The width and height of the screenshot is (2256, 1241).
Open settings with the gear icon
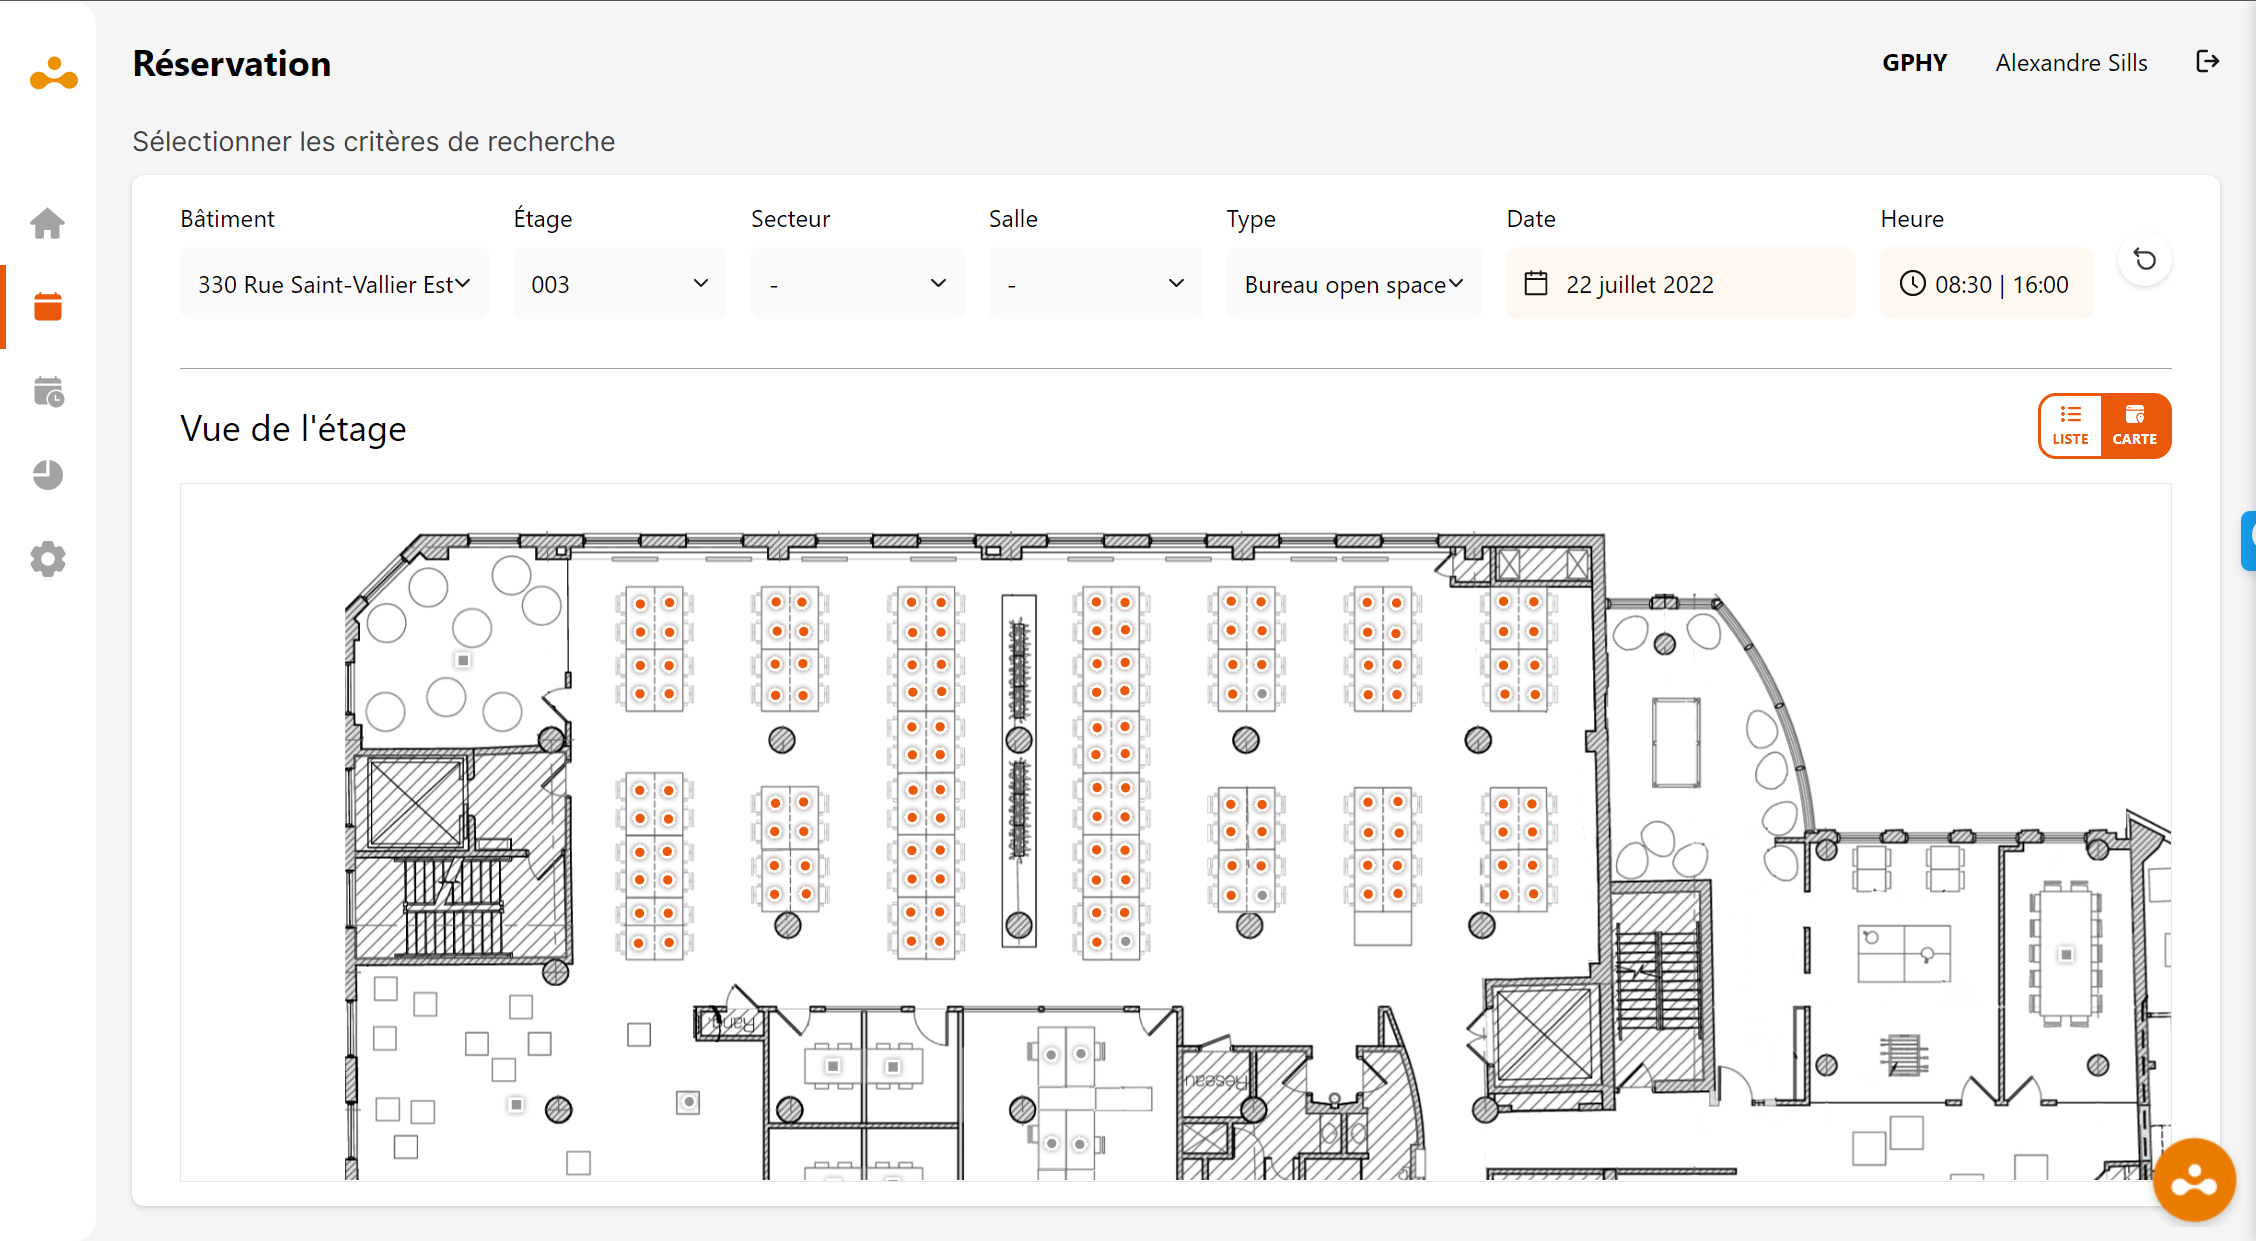(x=47, y=559)
